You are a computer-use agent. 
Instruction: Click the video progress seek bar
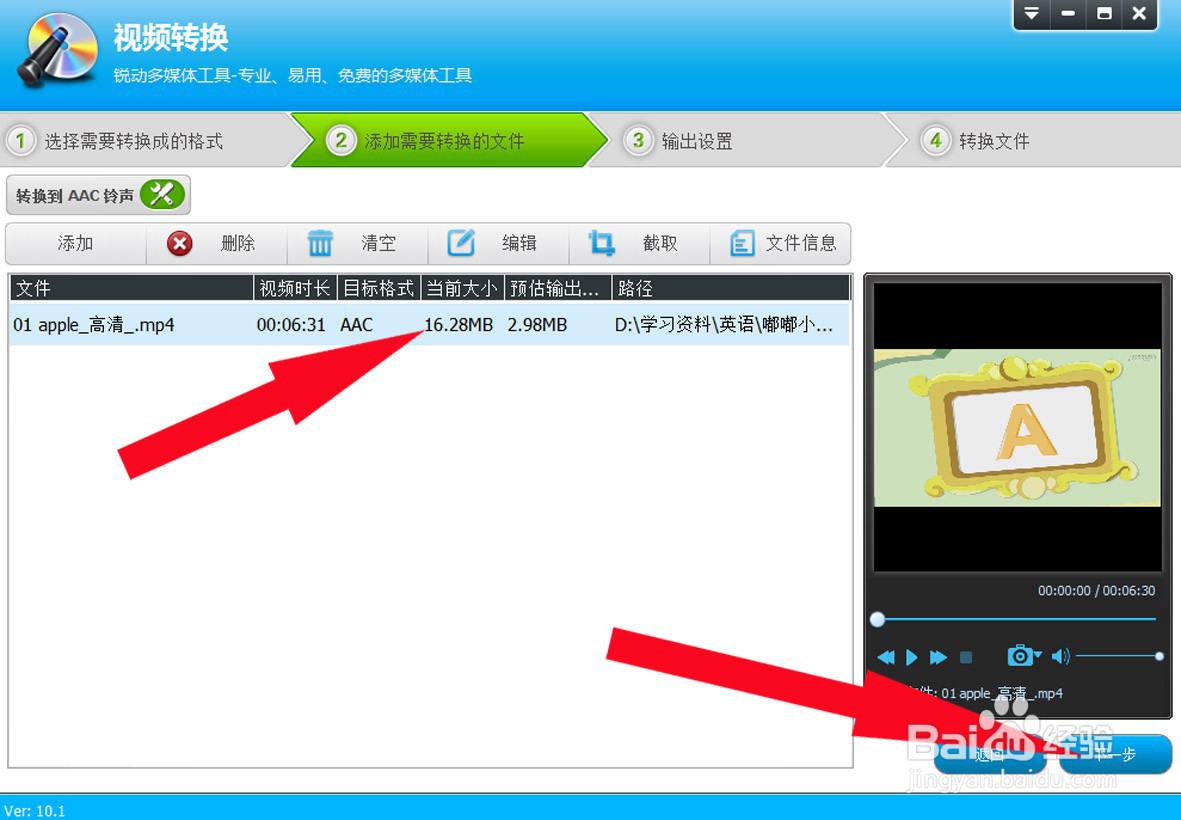pyautogui.click(x=1013, y=619)
